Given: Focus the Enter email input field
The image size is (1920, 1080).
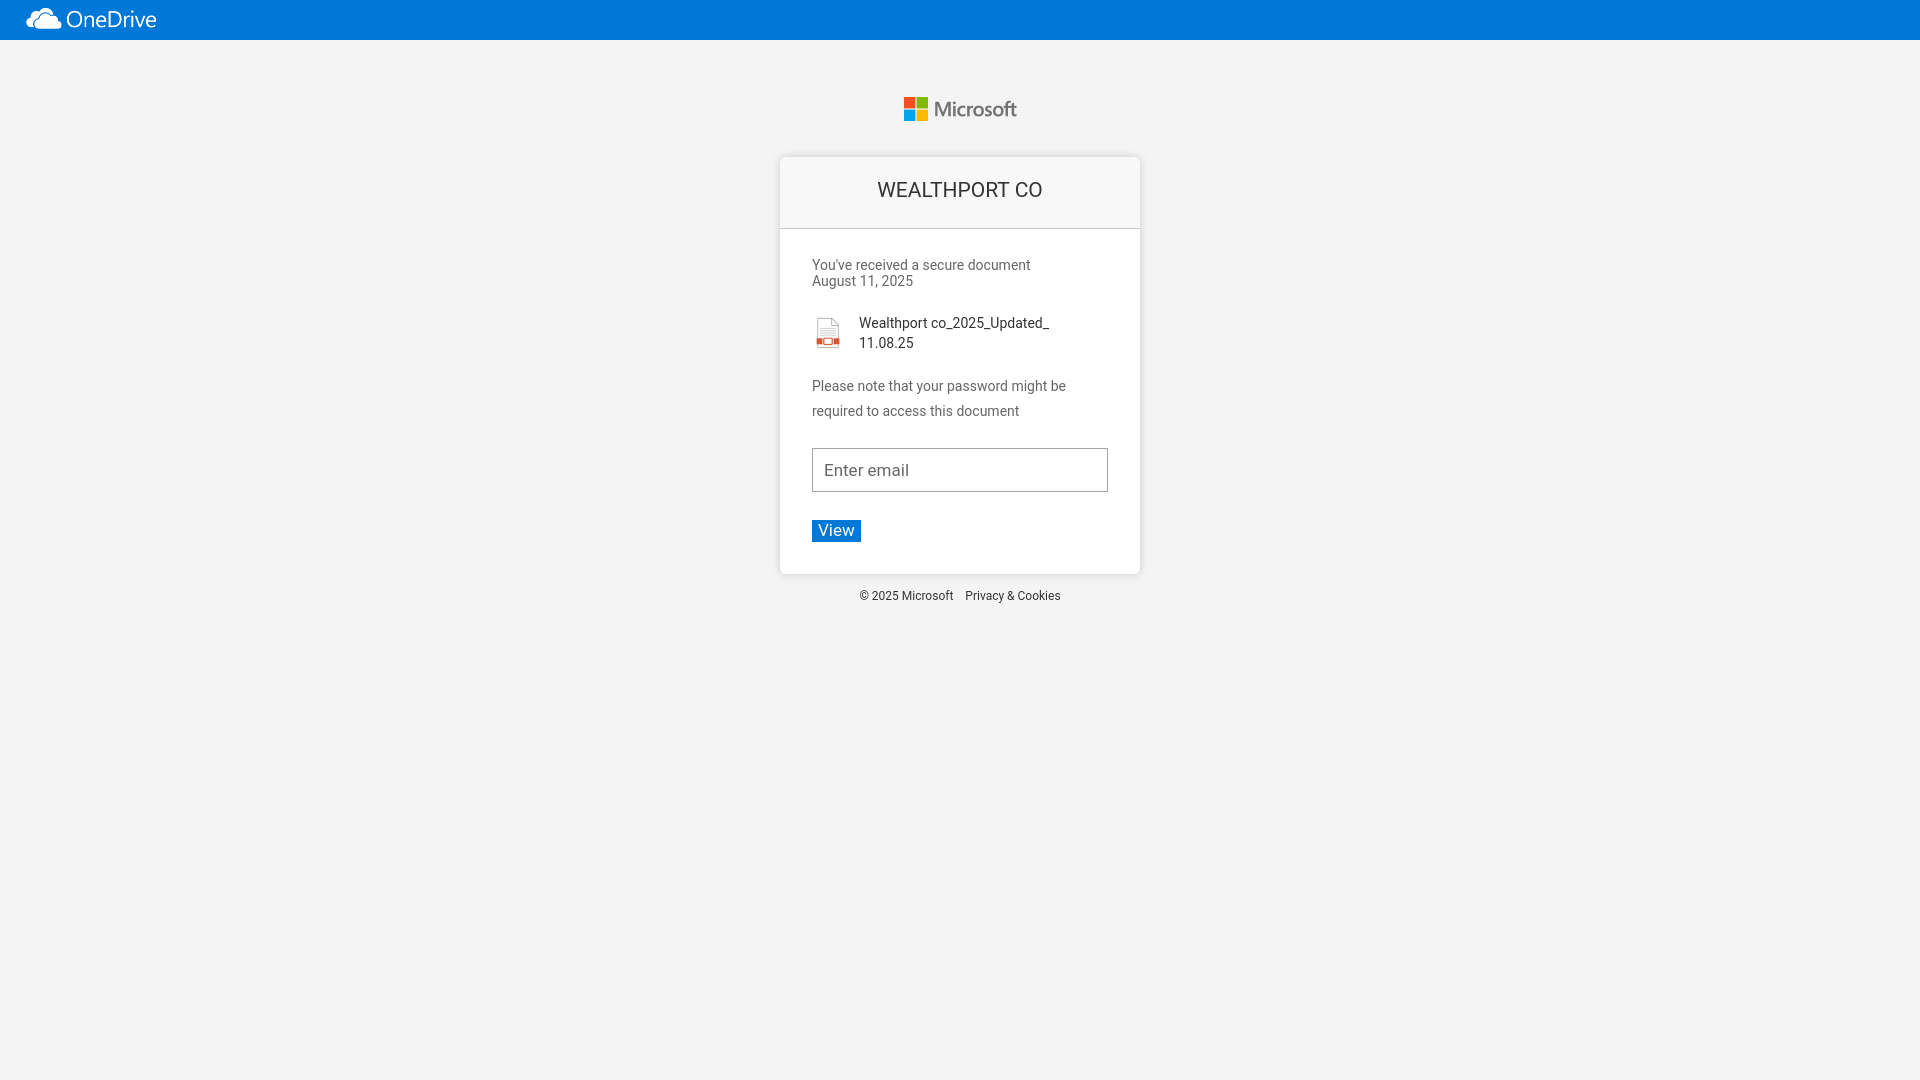Looking at the screenshot, I should (960, 470).
